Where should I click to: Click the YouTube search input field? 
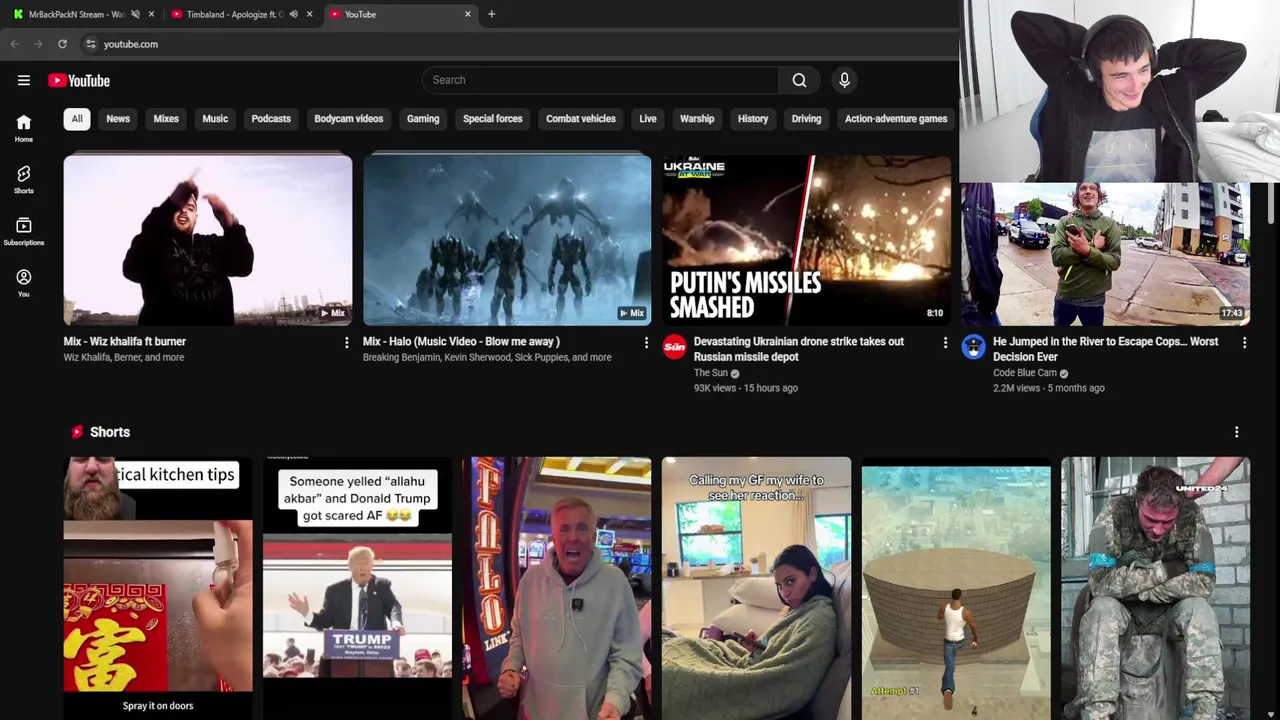[600, 80]
